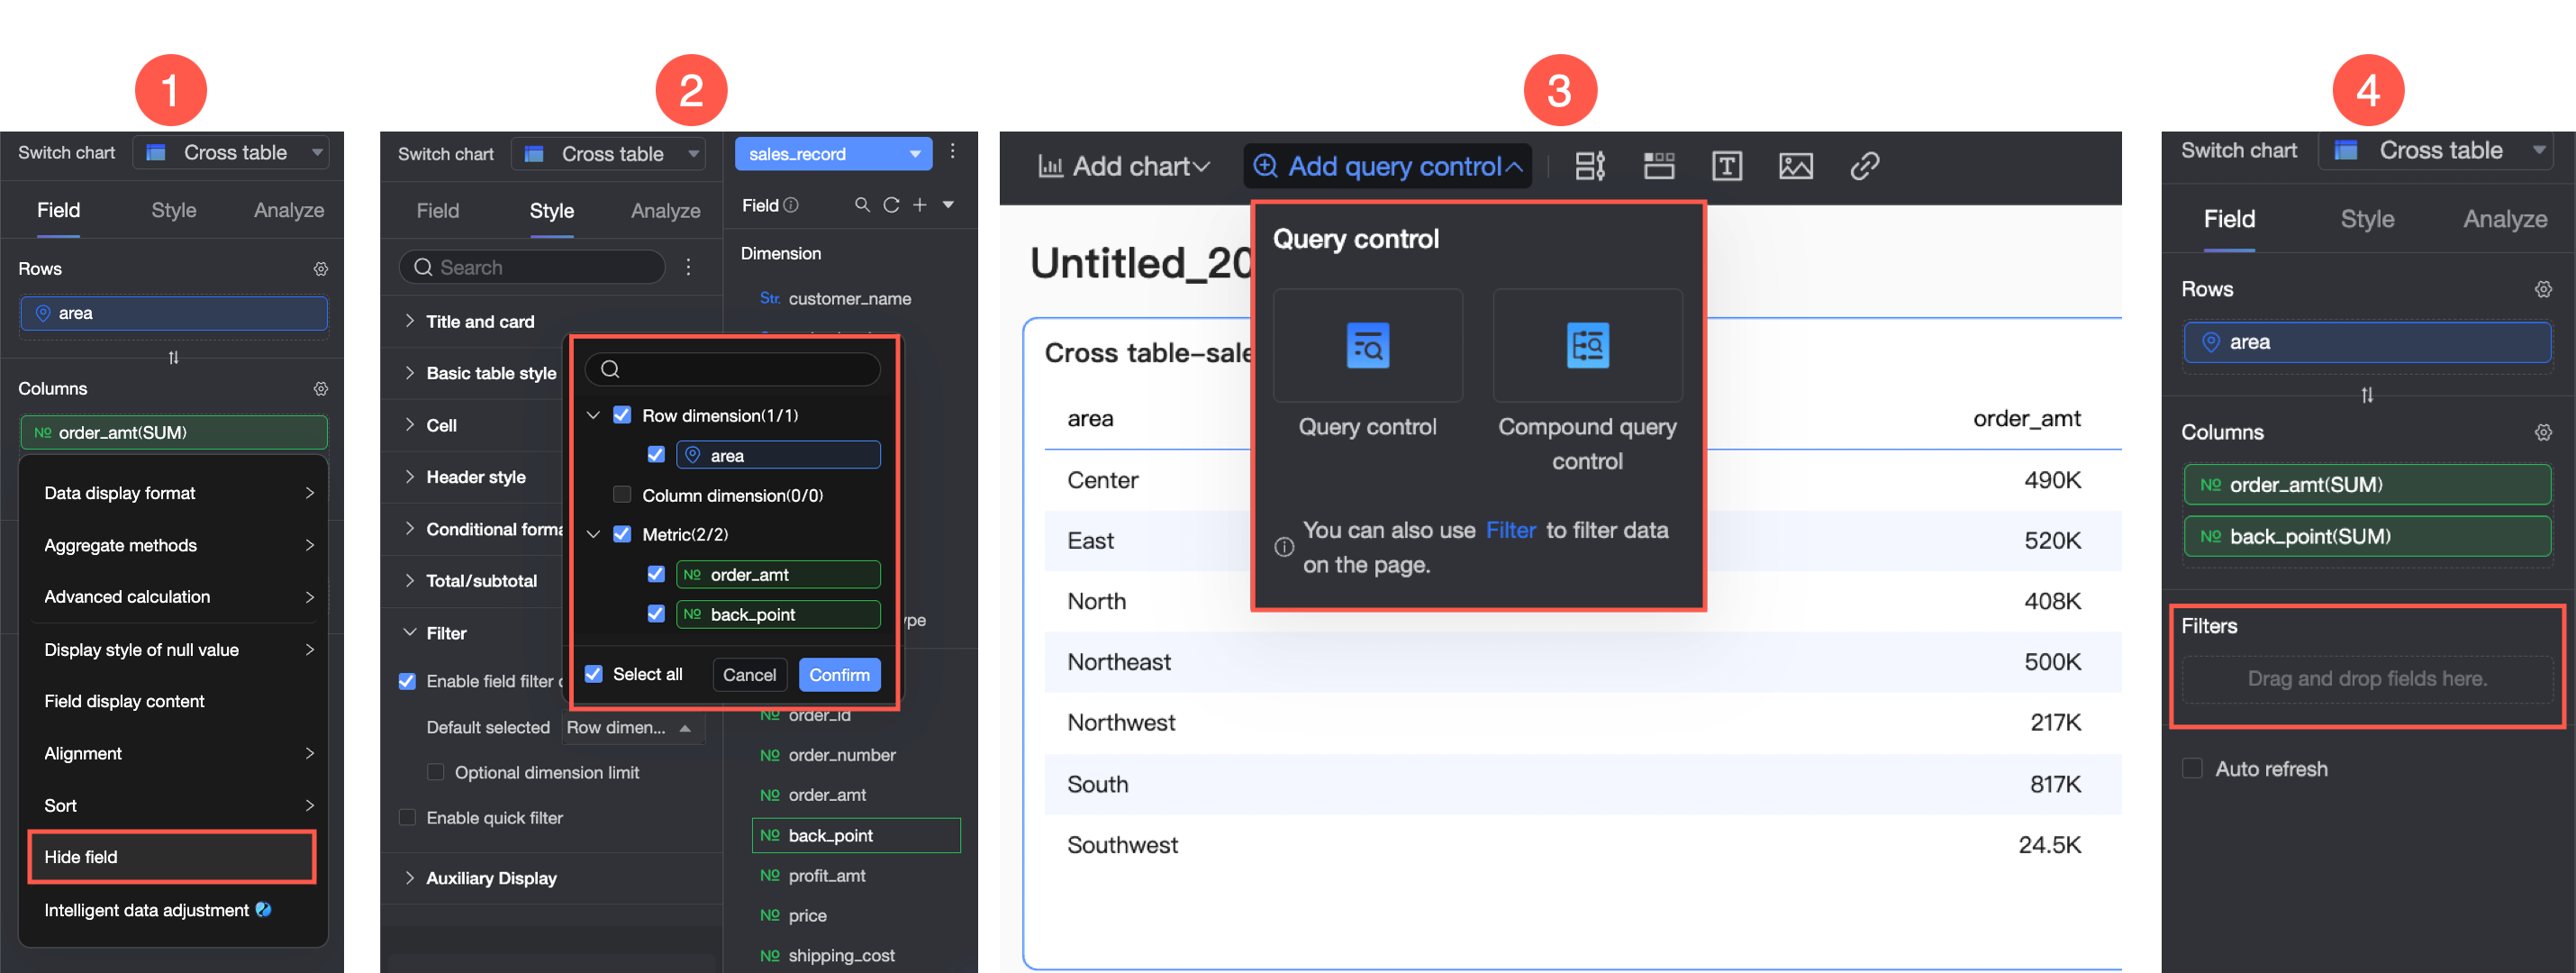Screen dimensions: 2576x973
Task: Open the Add chart dropdown
Action: pos(1124,166)
